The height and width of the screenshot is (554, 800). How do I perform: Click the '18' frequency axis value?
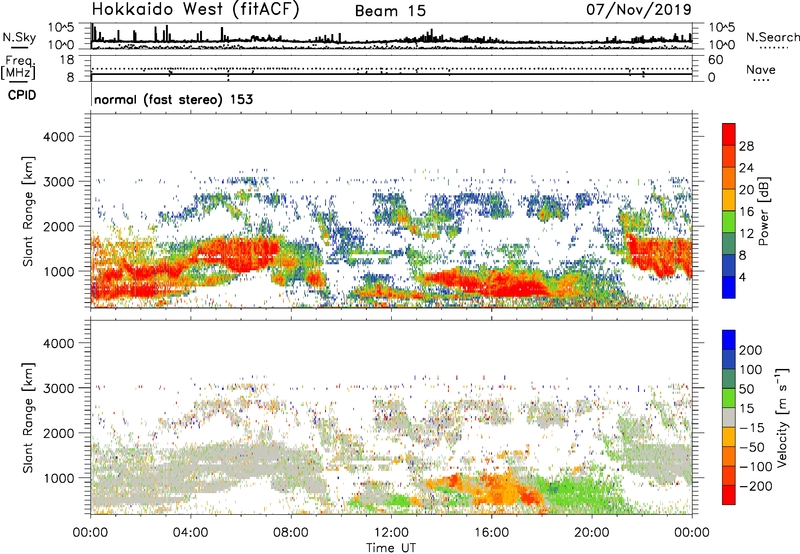click(x=66, y=60)
